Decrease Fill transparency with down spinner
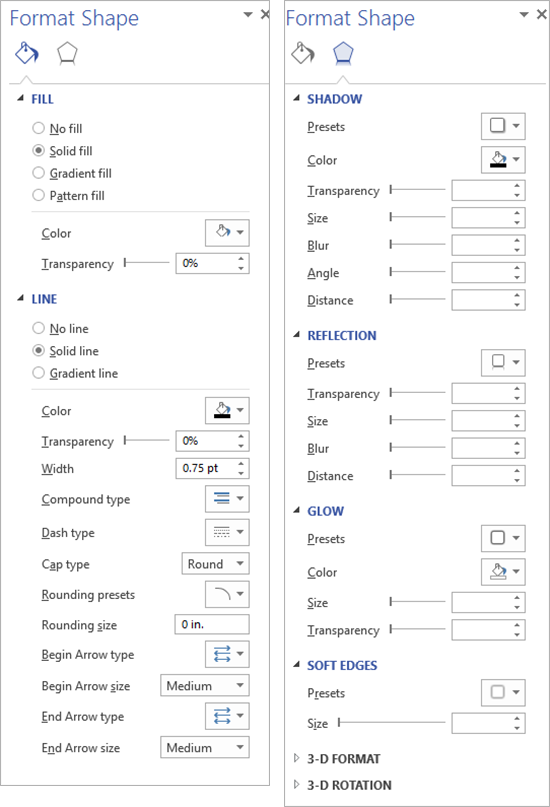This screenshot has height=807, width=550. pos(241,268)
